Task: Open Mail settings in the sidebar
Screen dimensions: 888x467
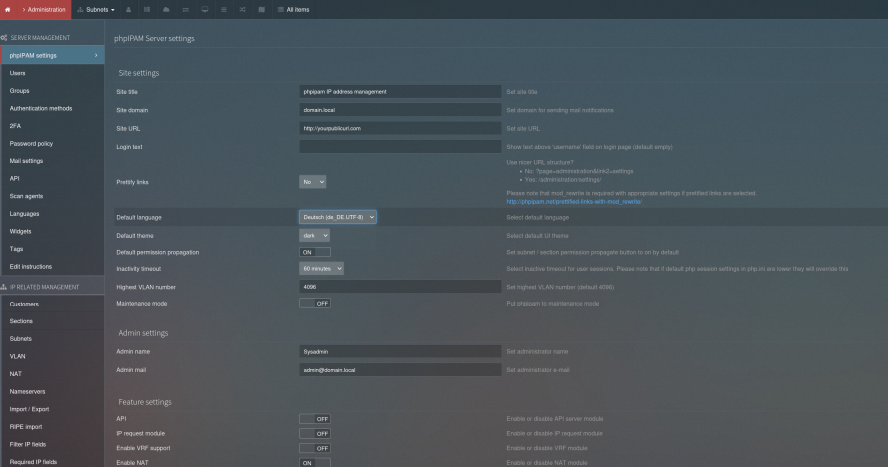Action: point(27,161)
